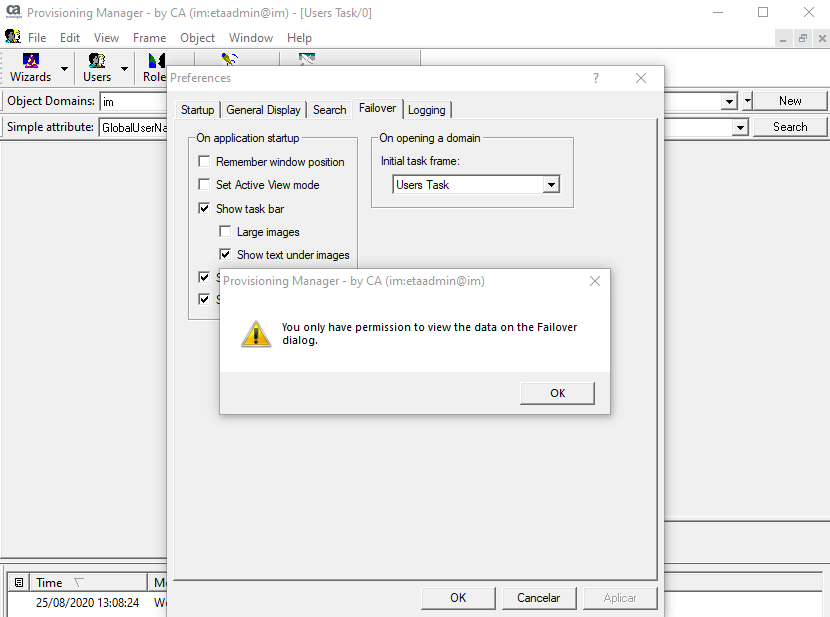Open the dropdown arrow left of New button

(729, 101)
